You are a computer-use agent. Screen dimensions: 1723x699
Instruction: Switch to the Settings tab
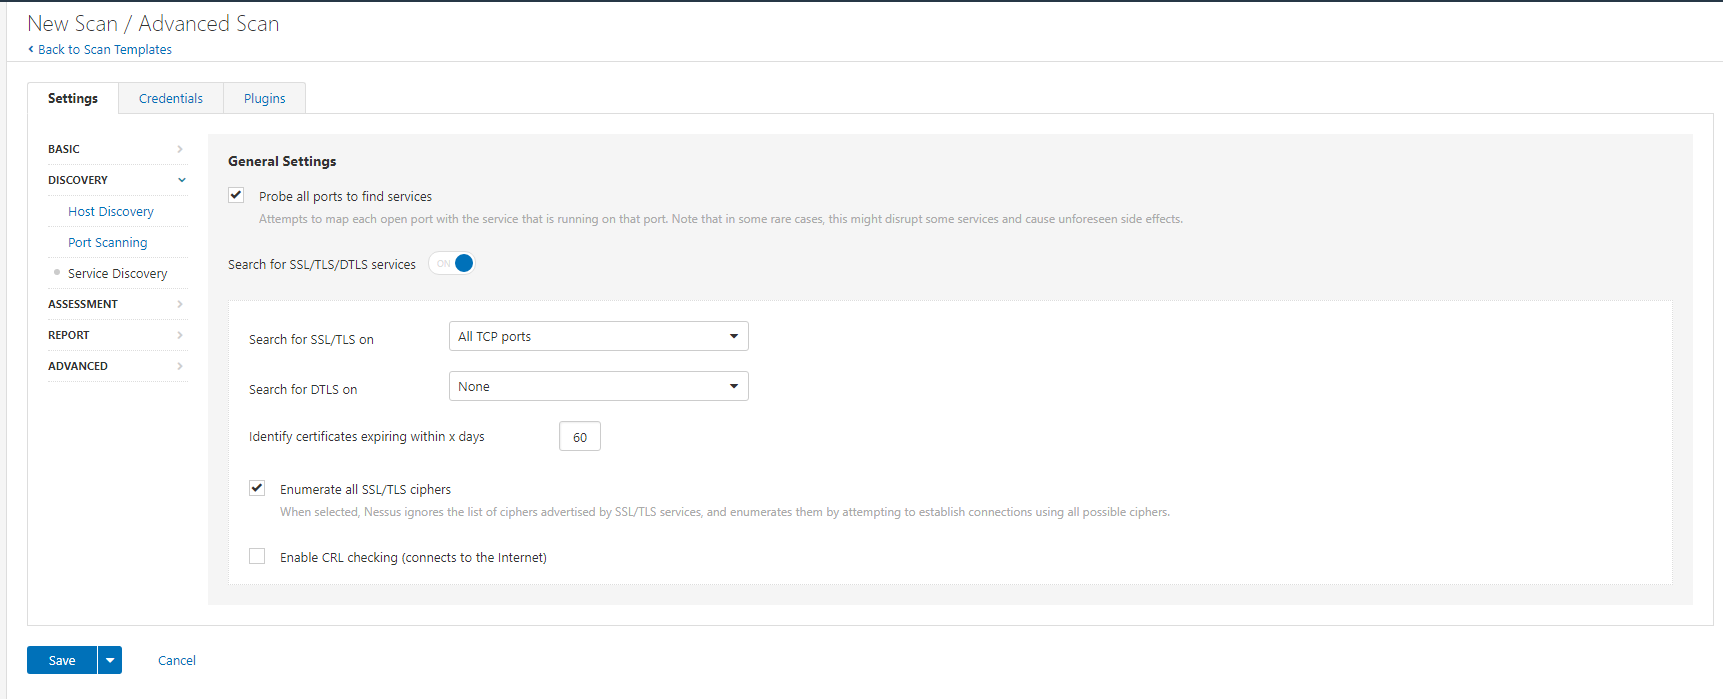click(x=73, y=98)
